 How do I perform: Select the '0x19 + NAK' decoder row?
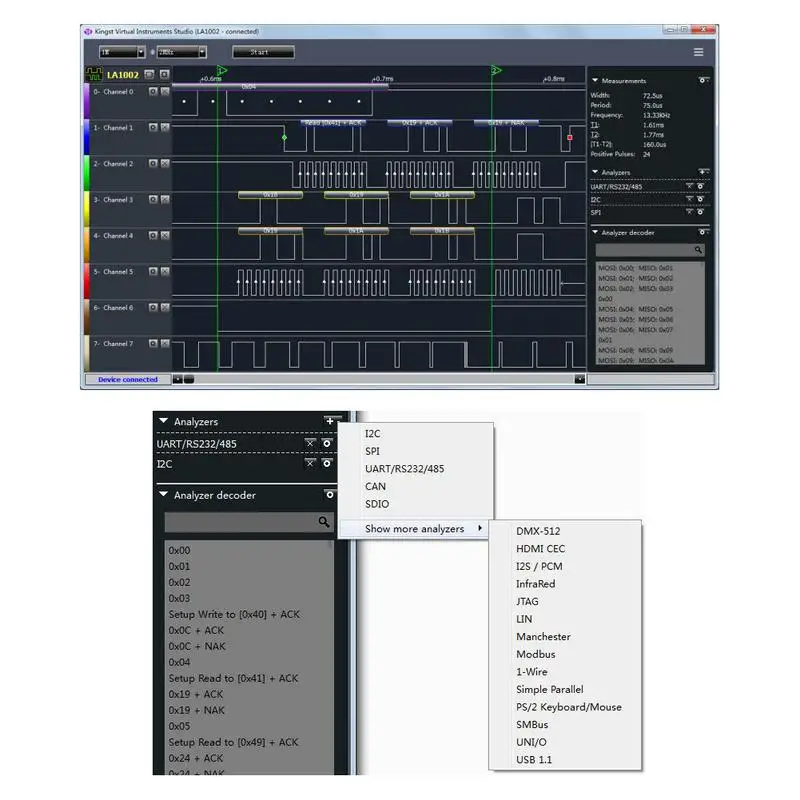pyautogui.click(x=196, y=710)
